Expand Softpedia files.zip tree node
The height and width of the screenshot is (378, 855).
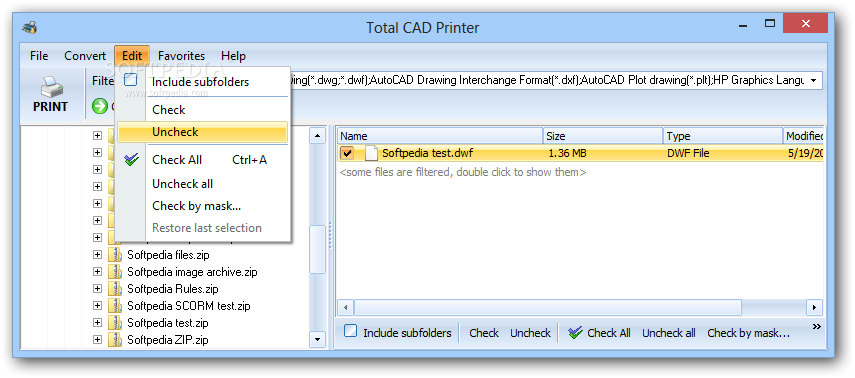[97, 254]
